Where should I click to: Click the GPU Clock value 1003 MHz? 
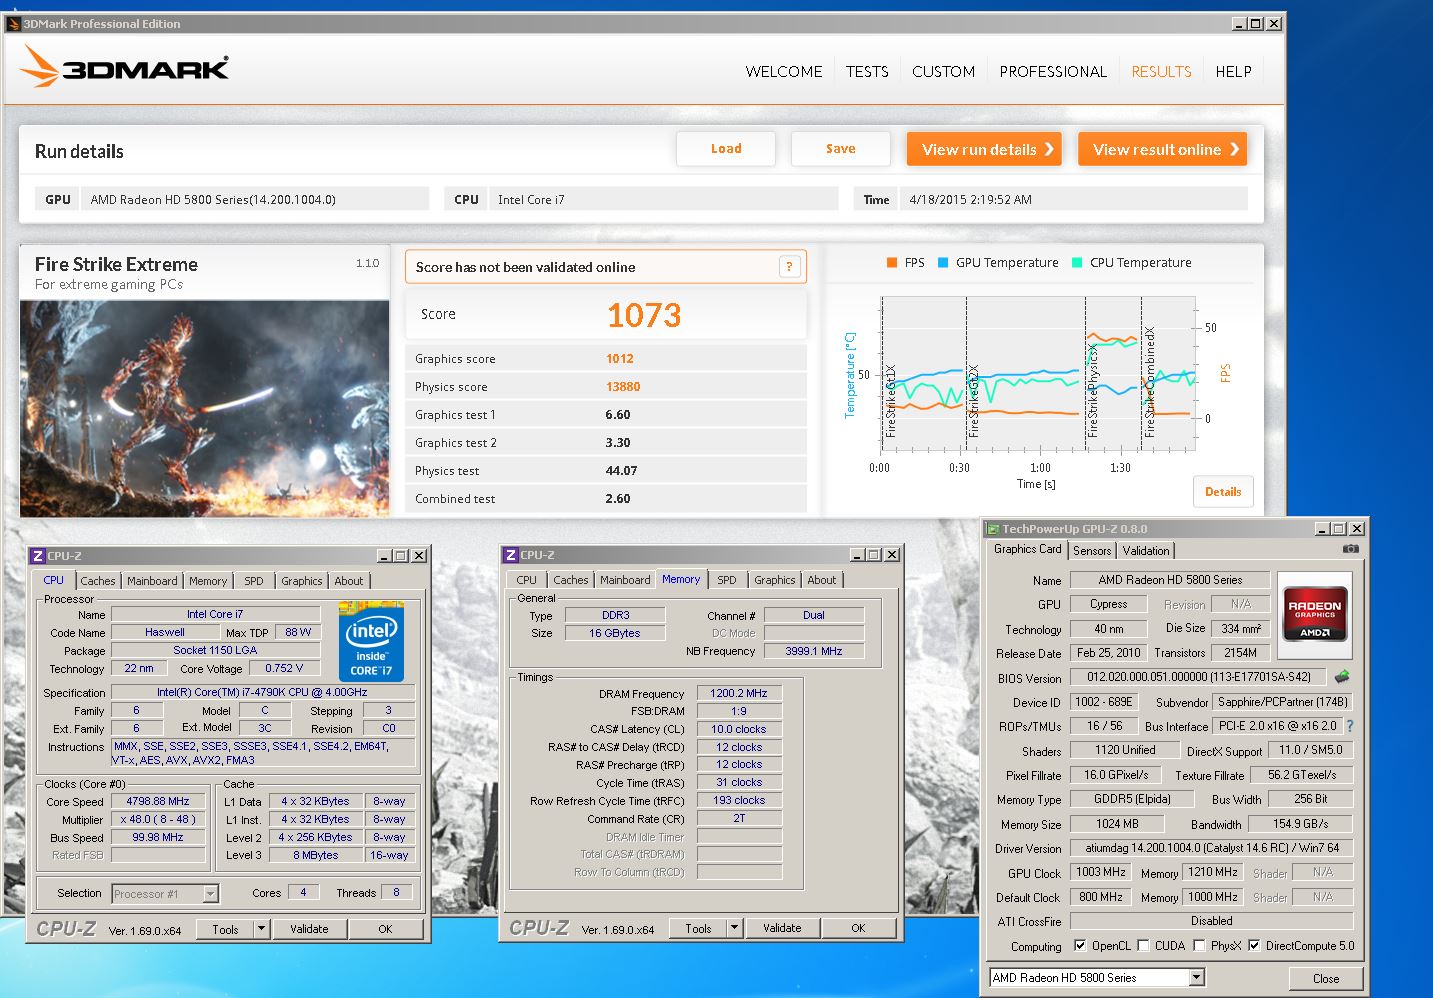(1101, 872)
